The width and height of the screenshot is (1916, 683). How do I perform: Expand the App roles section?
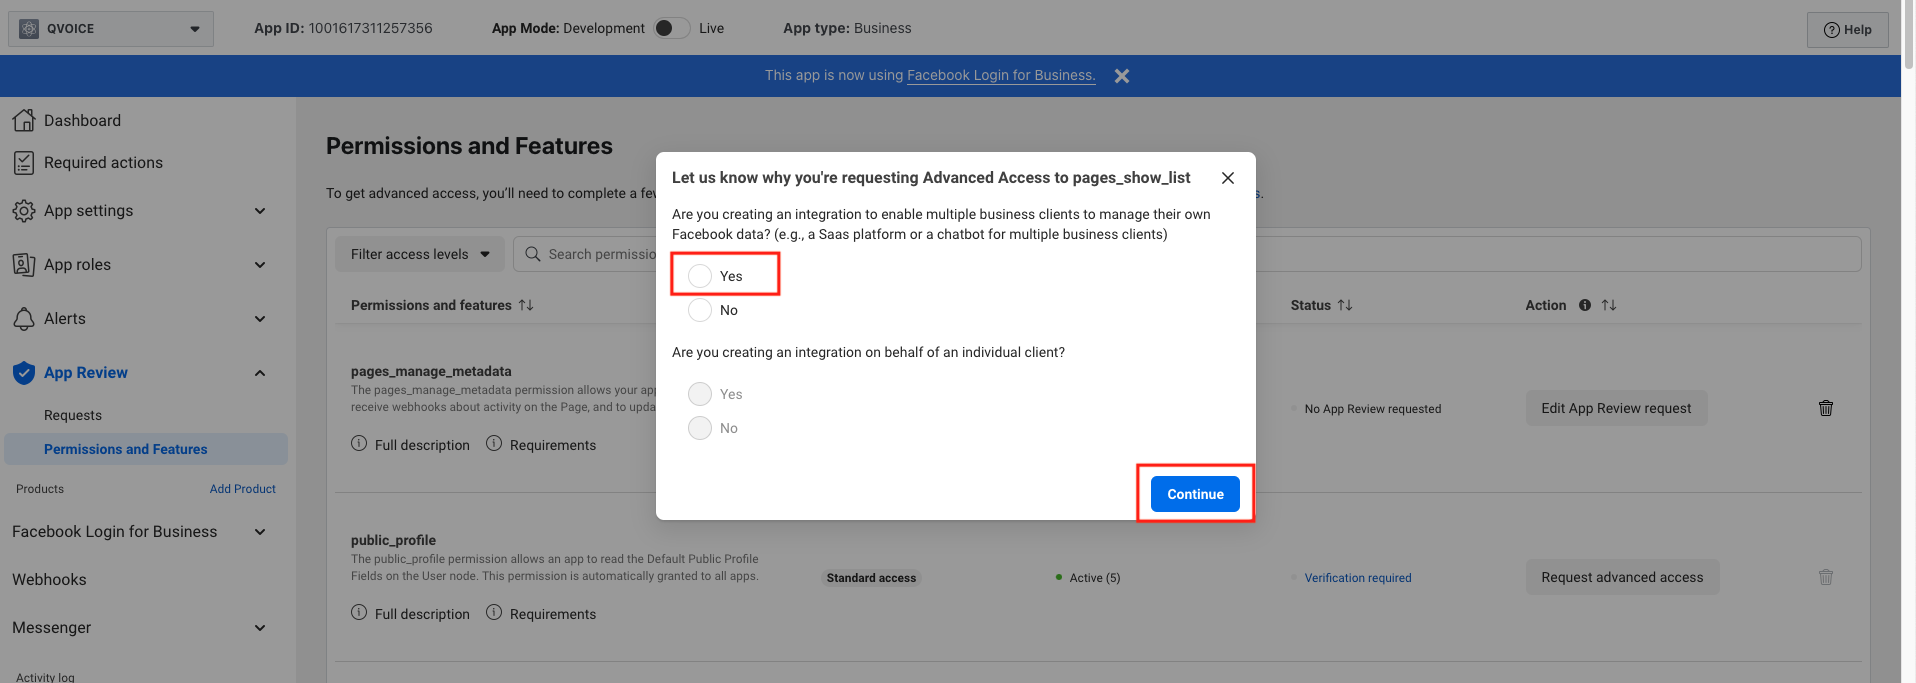point(260,265)
